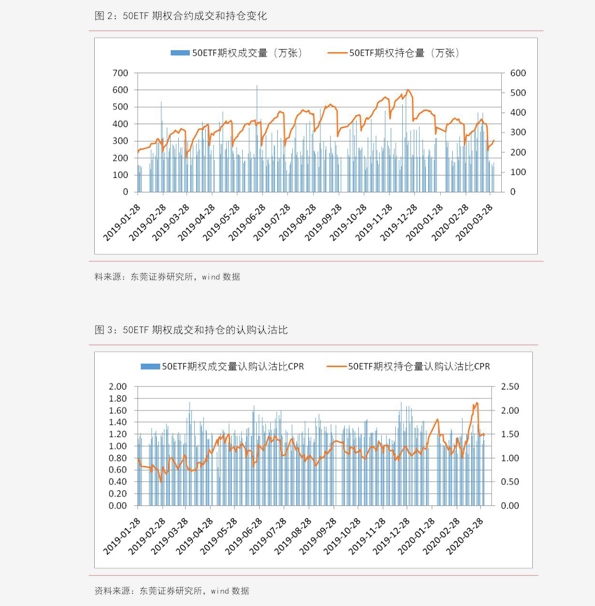This screenshot has width=595, height=606.
Task: Click the 2.50 axis value in Figure 3
Action: coord(510,386)
